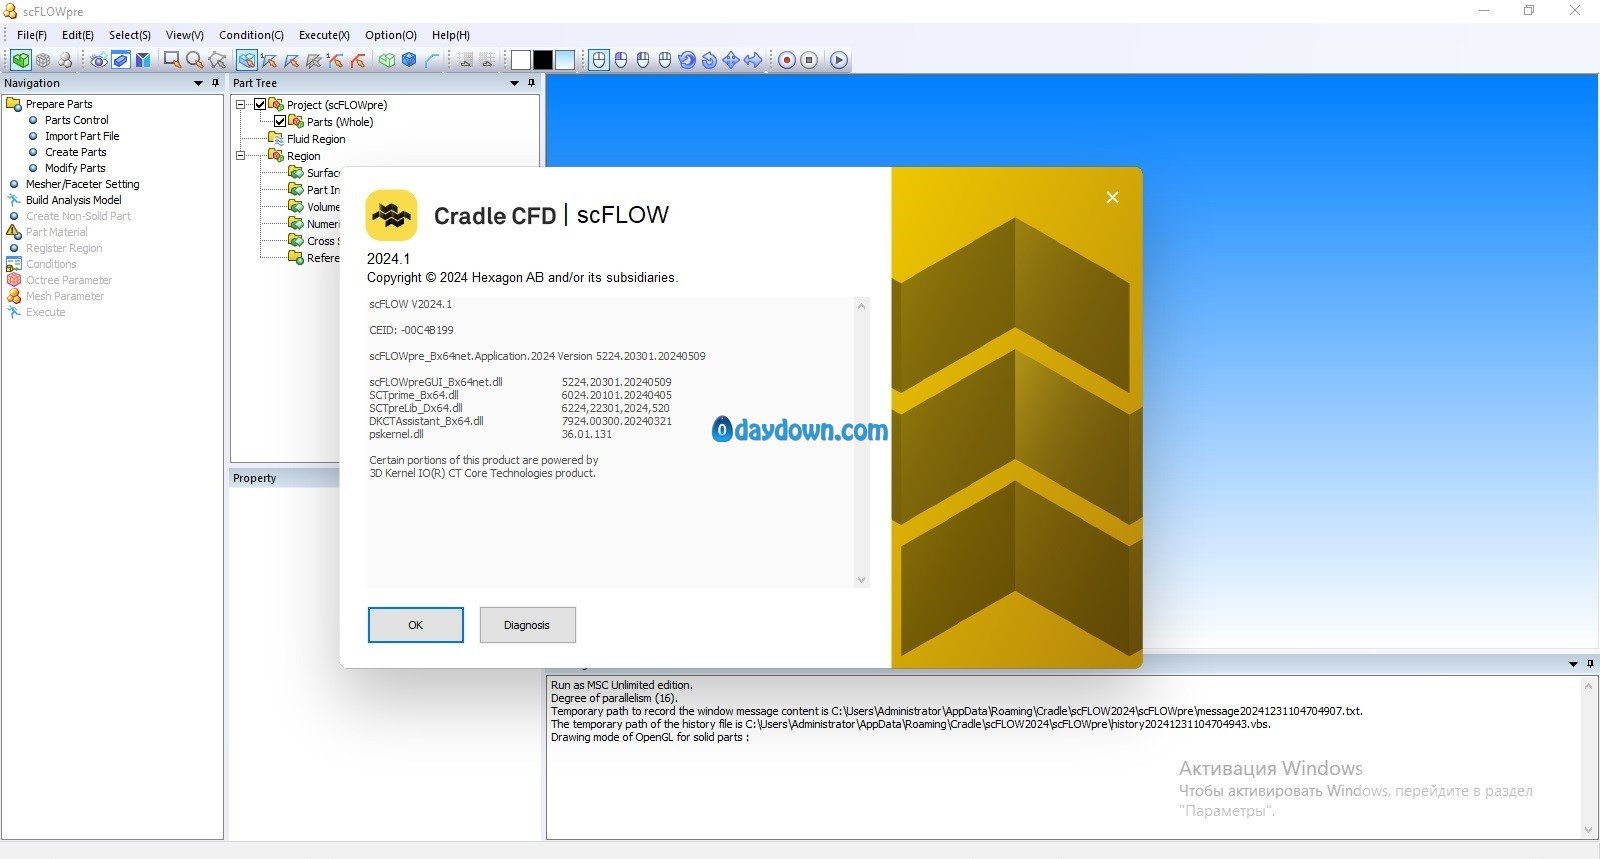Screen dimensions: 1600x859
Task: Click the blue right arrow toolbar icon
Action: tap(753, 60)
